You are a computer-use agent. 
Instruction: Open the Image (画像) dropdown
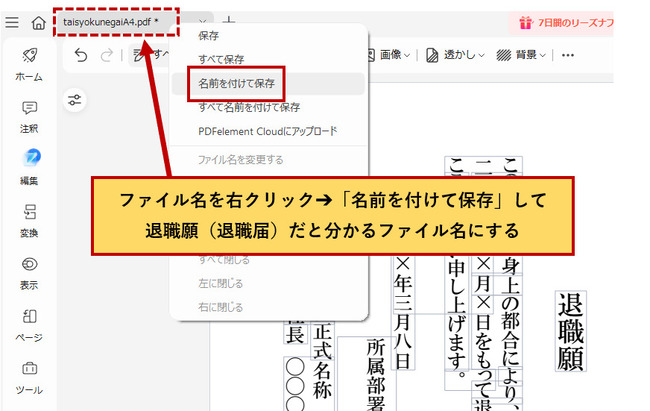click(x=389, y=55)
